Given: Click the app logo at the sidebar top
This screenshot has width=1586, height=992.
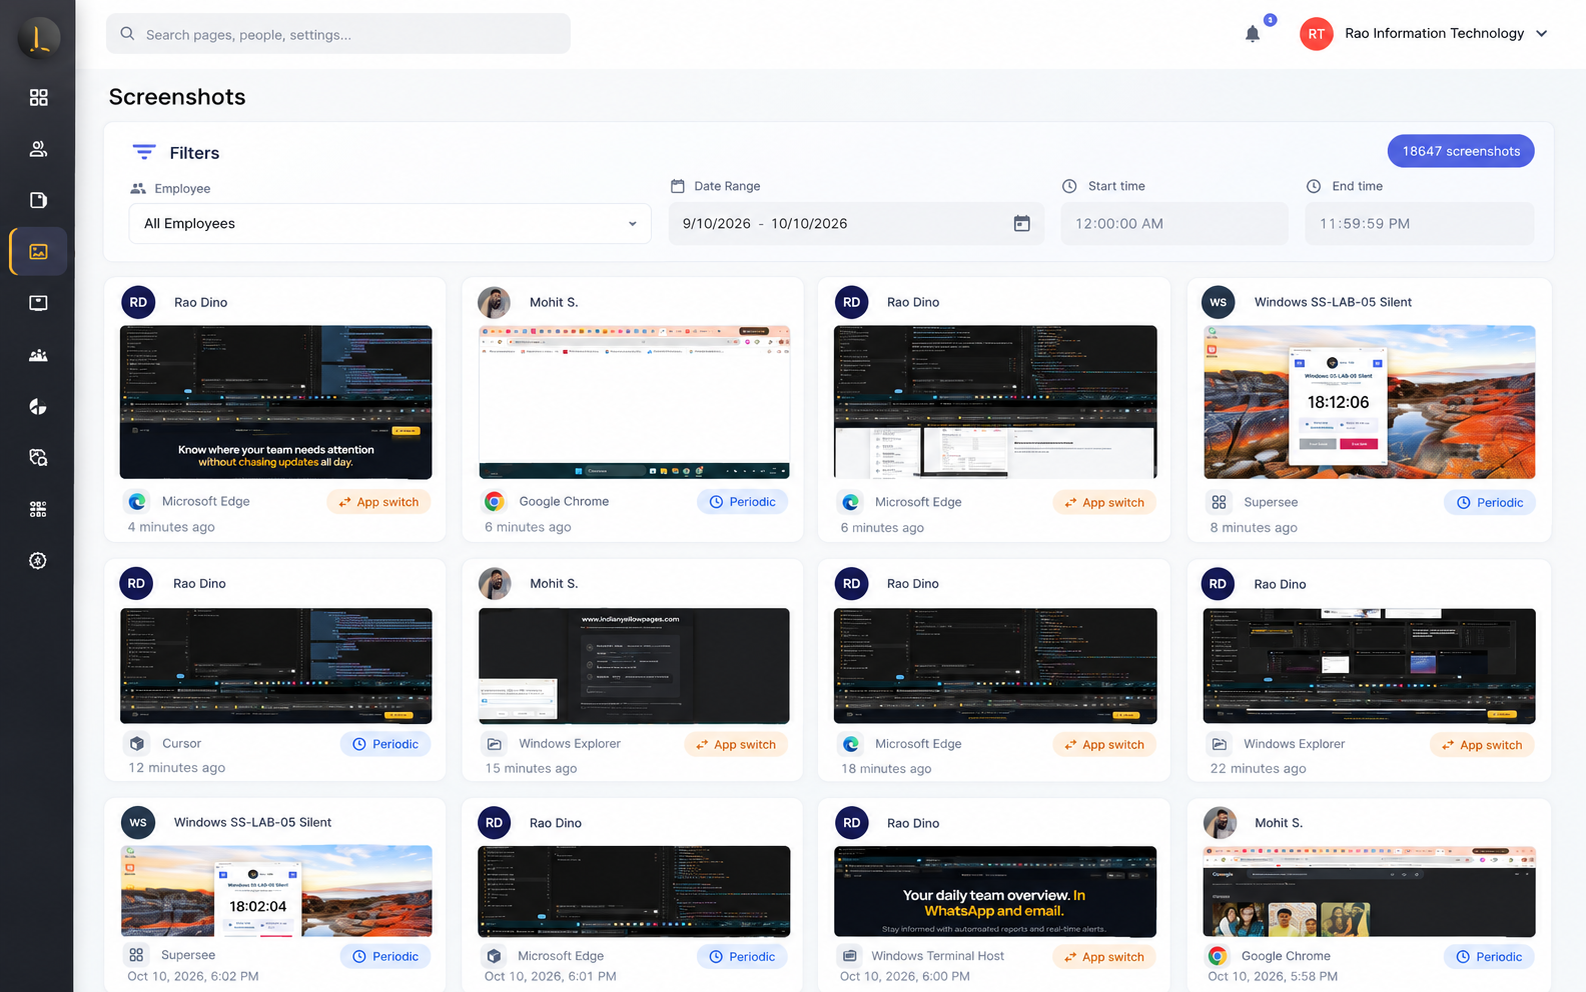Looking at the screenshot, I should [x=39, y=38].
